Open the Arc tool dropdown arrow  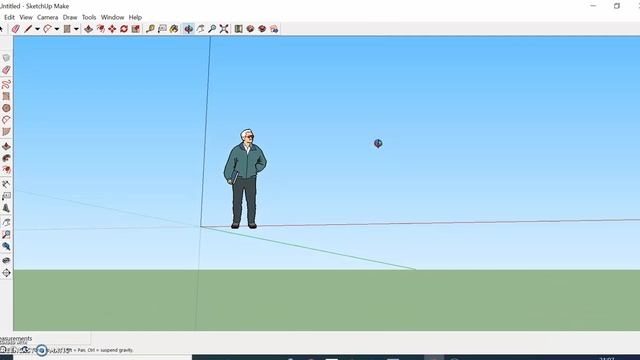click(57, 29)
